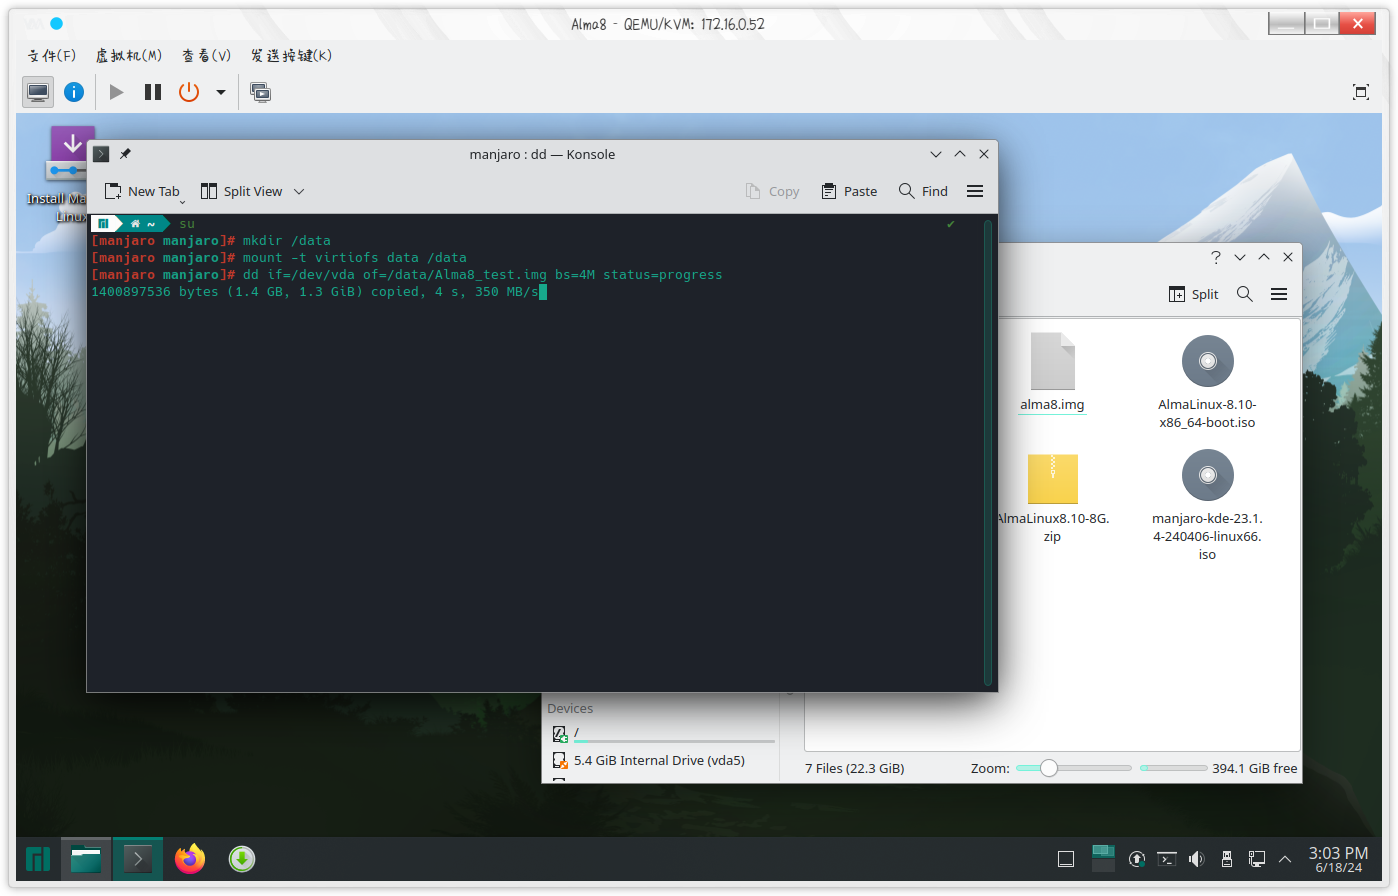Click Paste in Konsole toolbar
The image size is (1398, 896).
click(849, 191)
